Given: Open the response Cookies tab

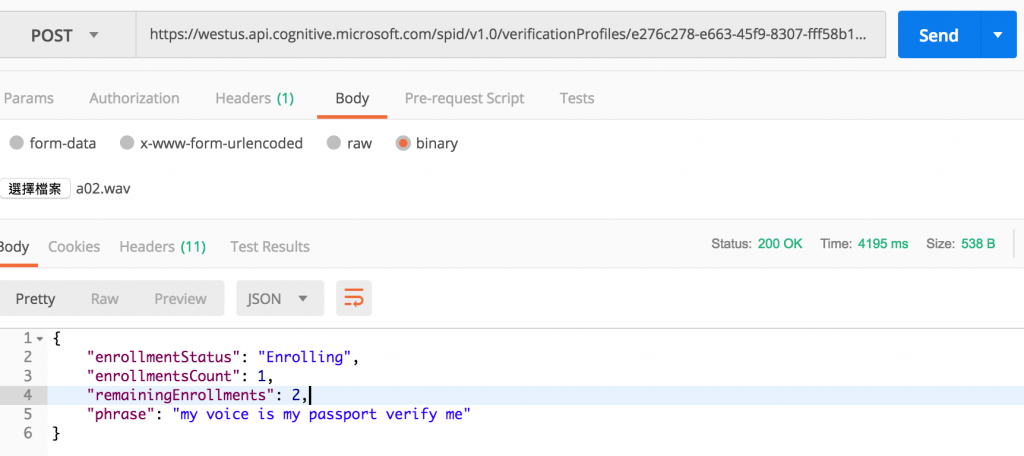Looking at the screenshot, I should click(x=74, y=247).
